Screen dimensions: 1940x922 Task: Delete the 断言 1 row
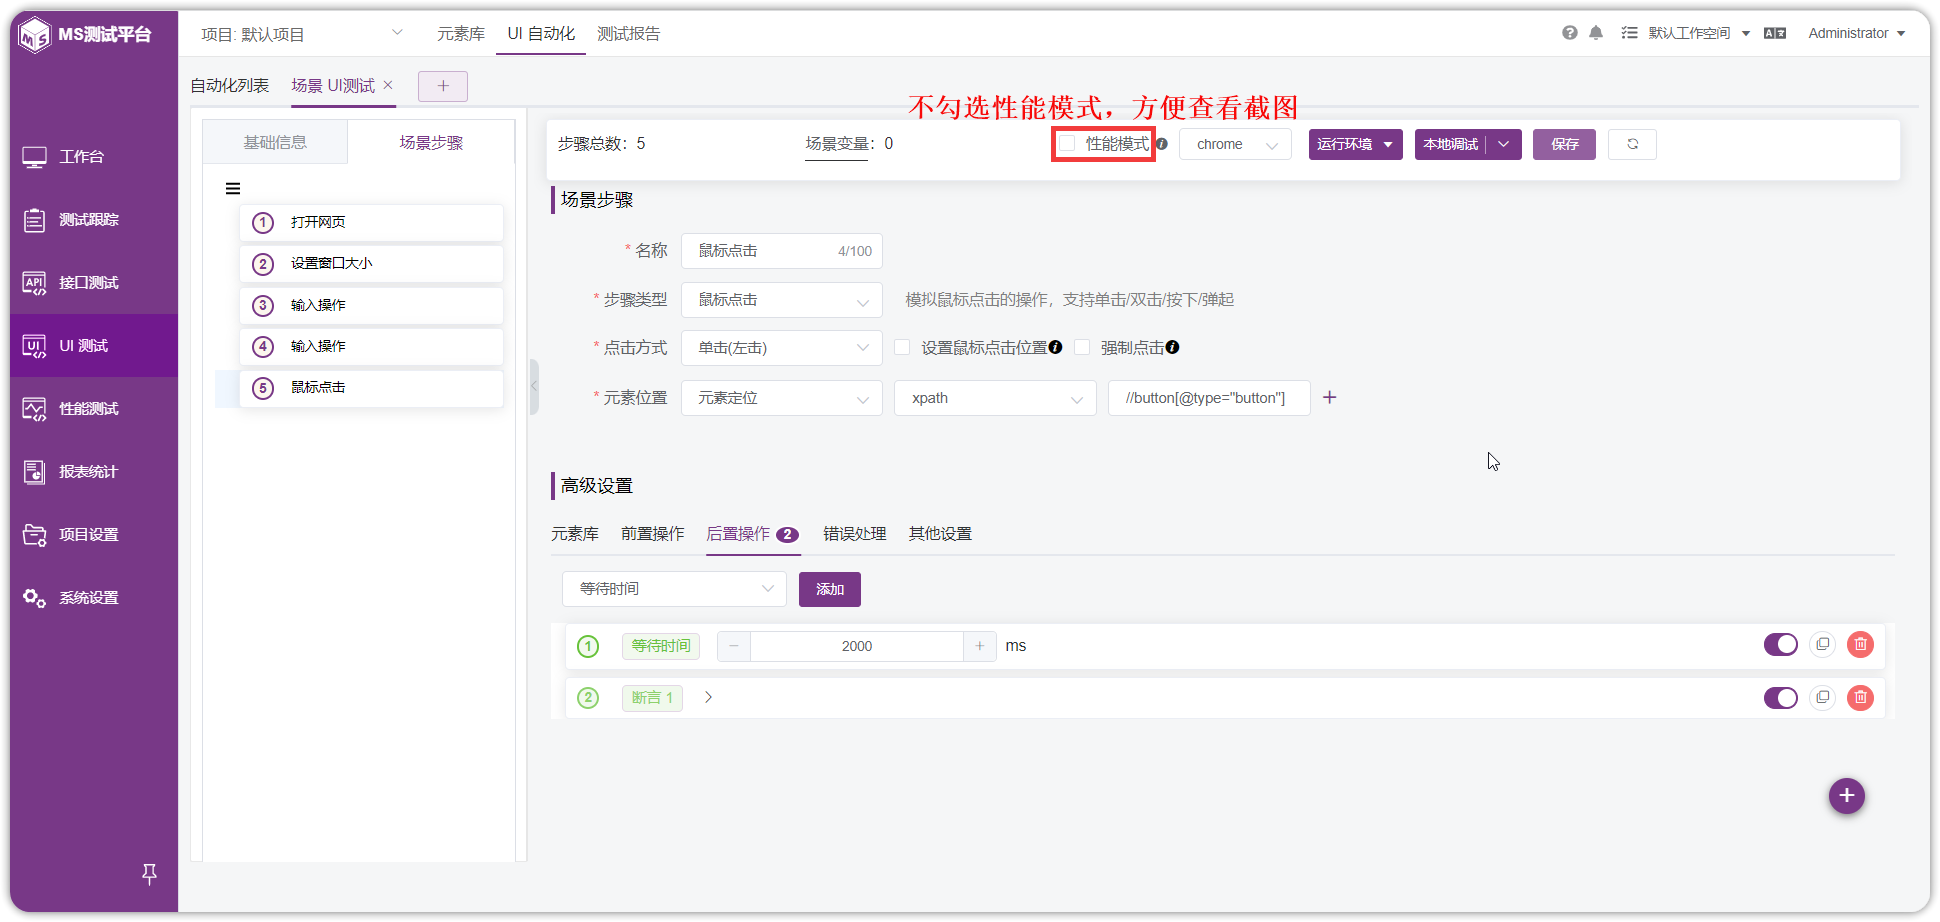(1860, 698)
